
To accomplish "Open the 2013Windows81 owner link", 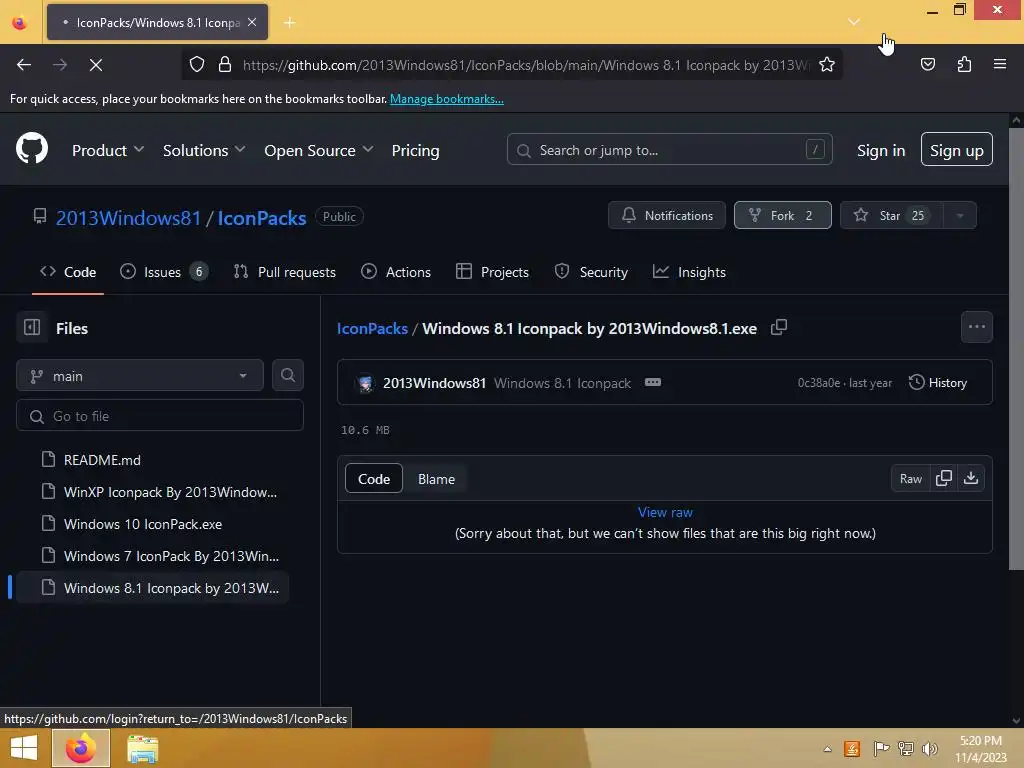I will pyautogui.click(x=128, y=217).
